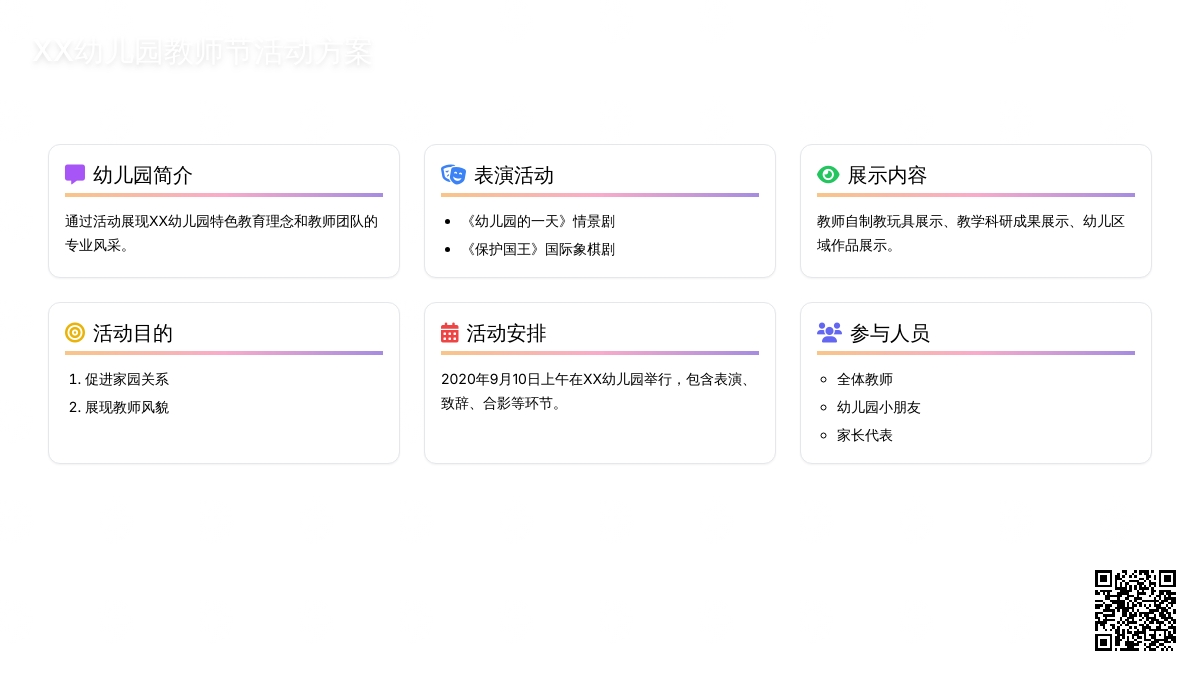Click the green eye icon
The width and height of the screenshot is (1200, 675).
coord(828,175)
